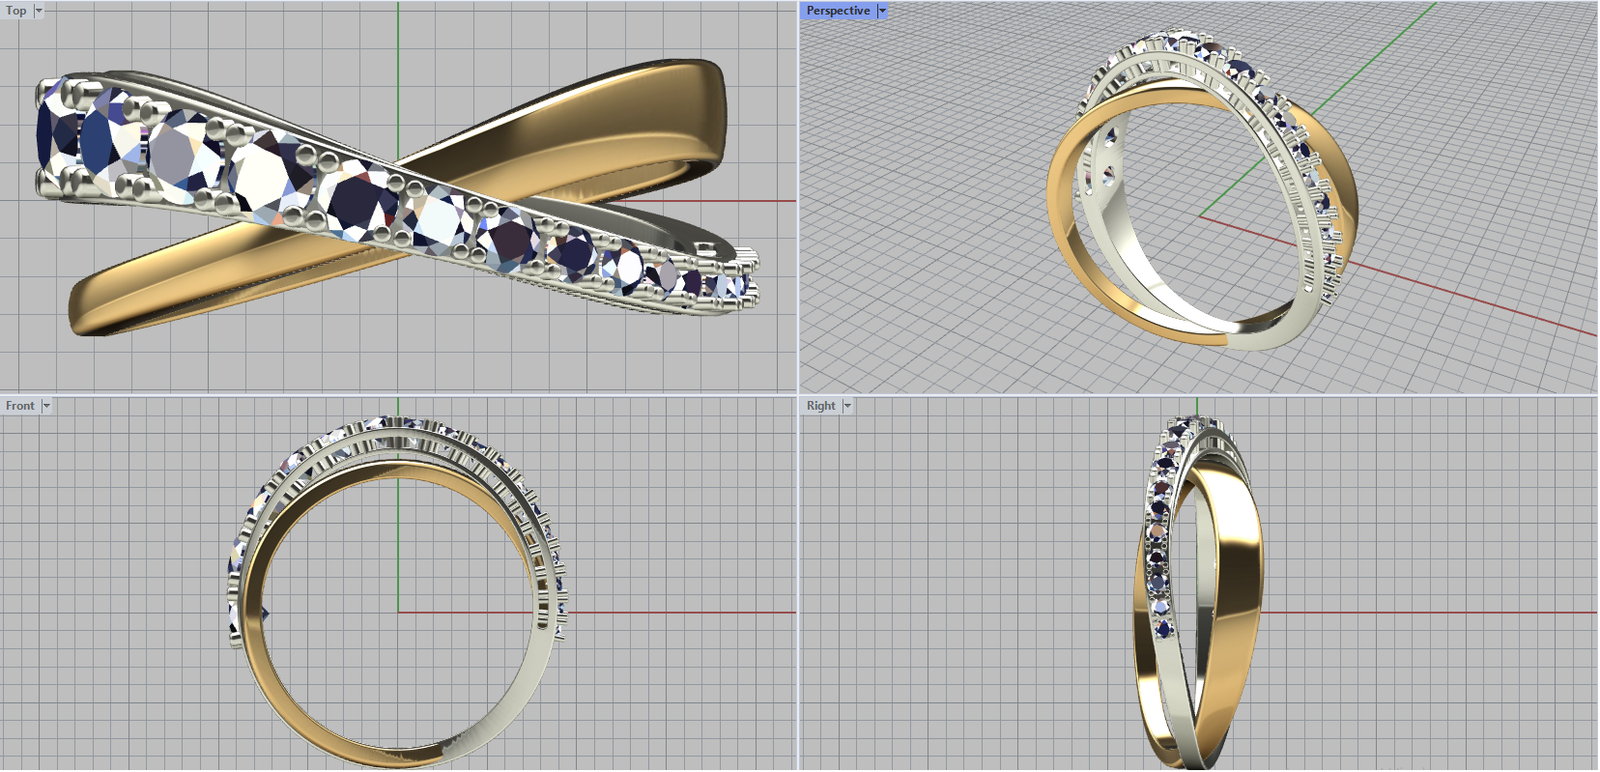Select the Right viewport title label
This screenshot has width=1600, height=772.
click(x=820, y=406)
